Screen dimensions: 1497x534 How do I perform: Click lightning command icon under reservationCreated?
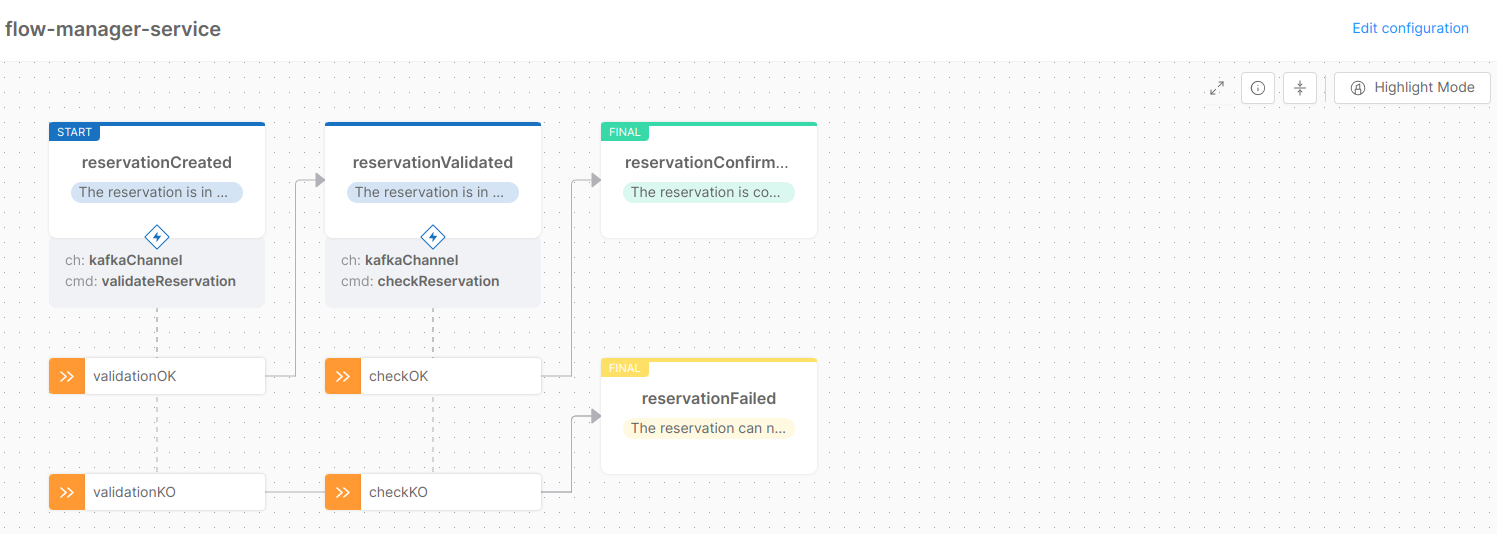click(157, 237)
